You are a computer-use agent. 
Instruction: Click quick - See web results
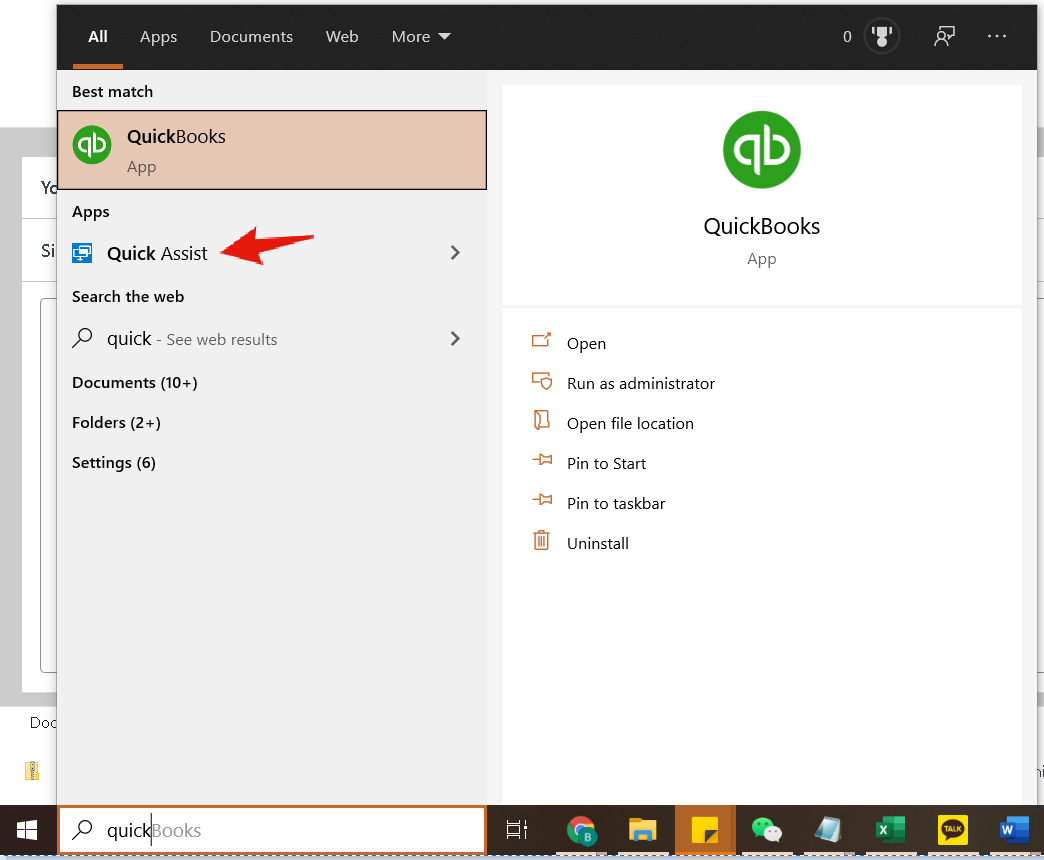tap(192, 339)
